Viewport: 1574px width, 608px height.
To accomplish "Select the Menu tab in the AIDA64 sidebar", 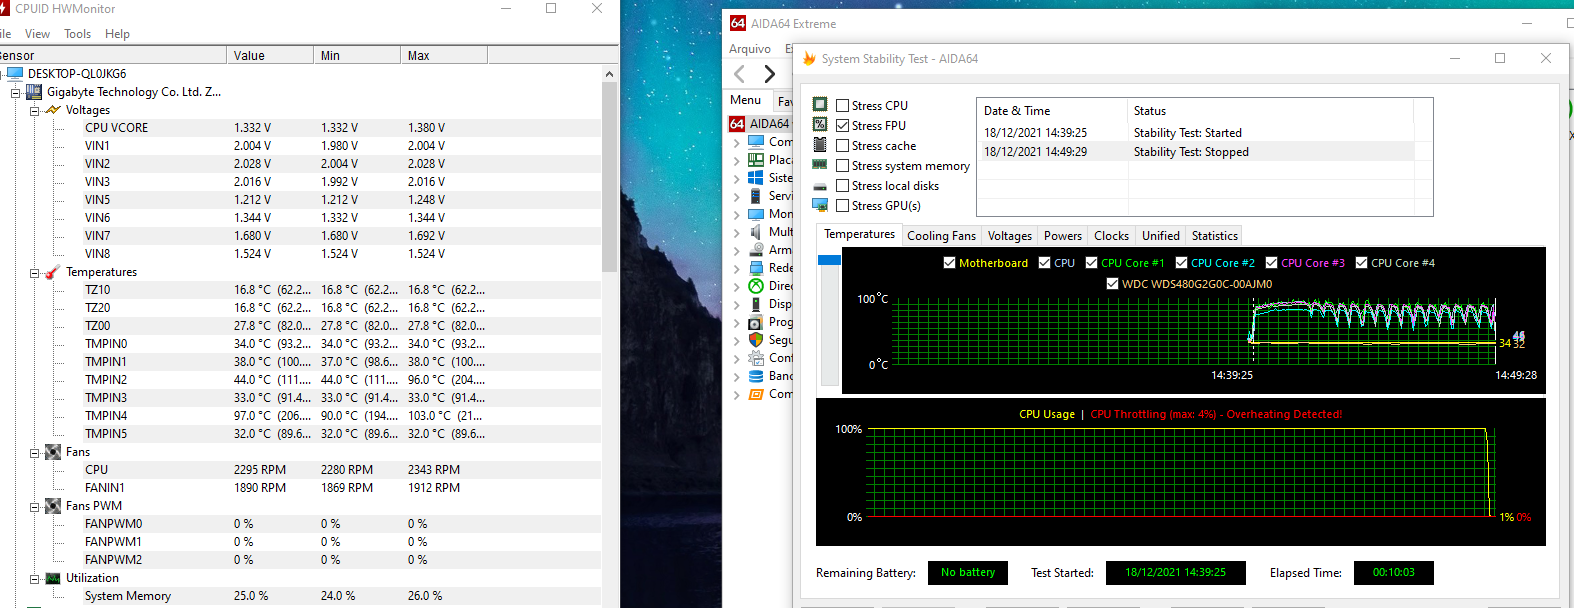I will point(745,100).
